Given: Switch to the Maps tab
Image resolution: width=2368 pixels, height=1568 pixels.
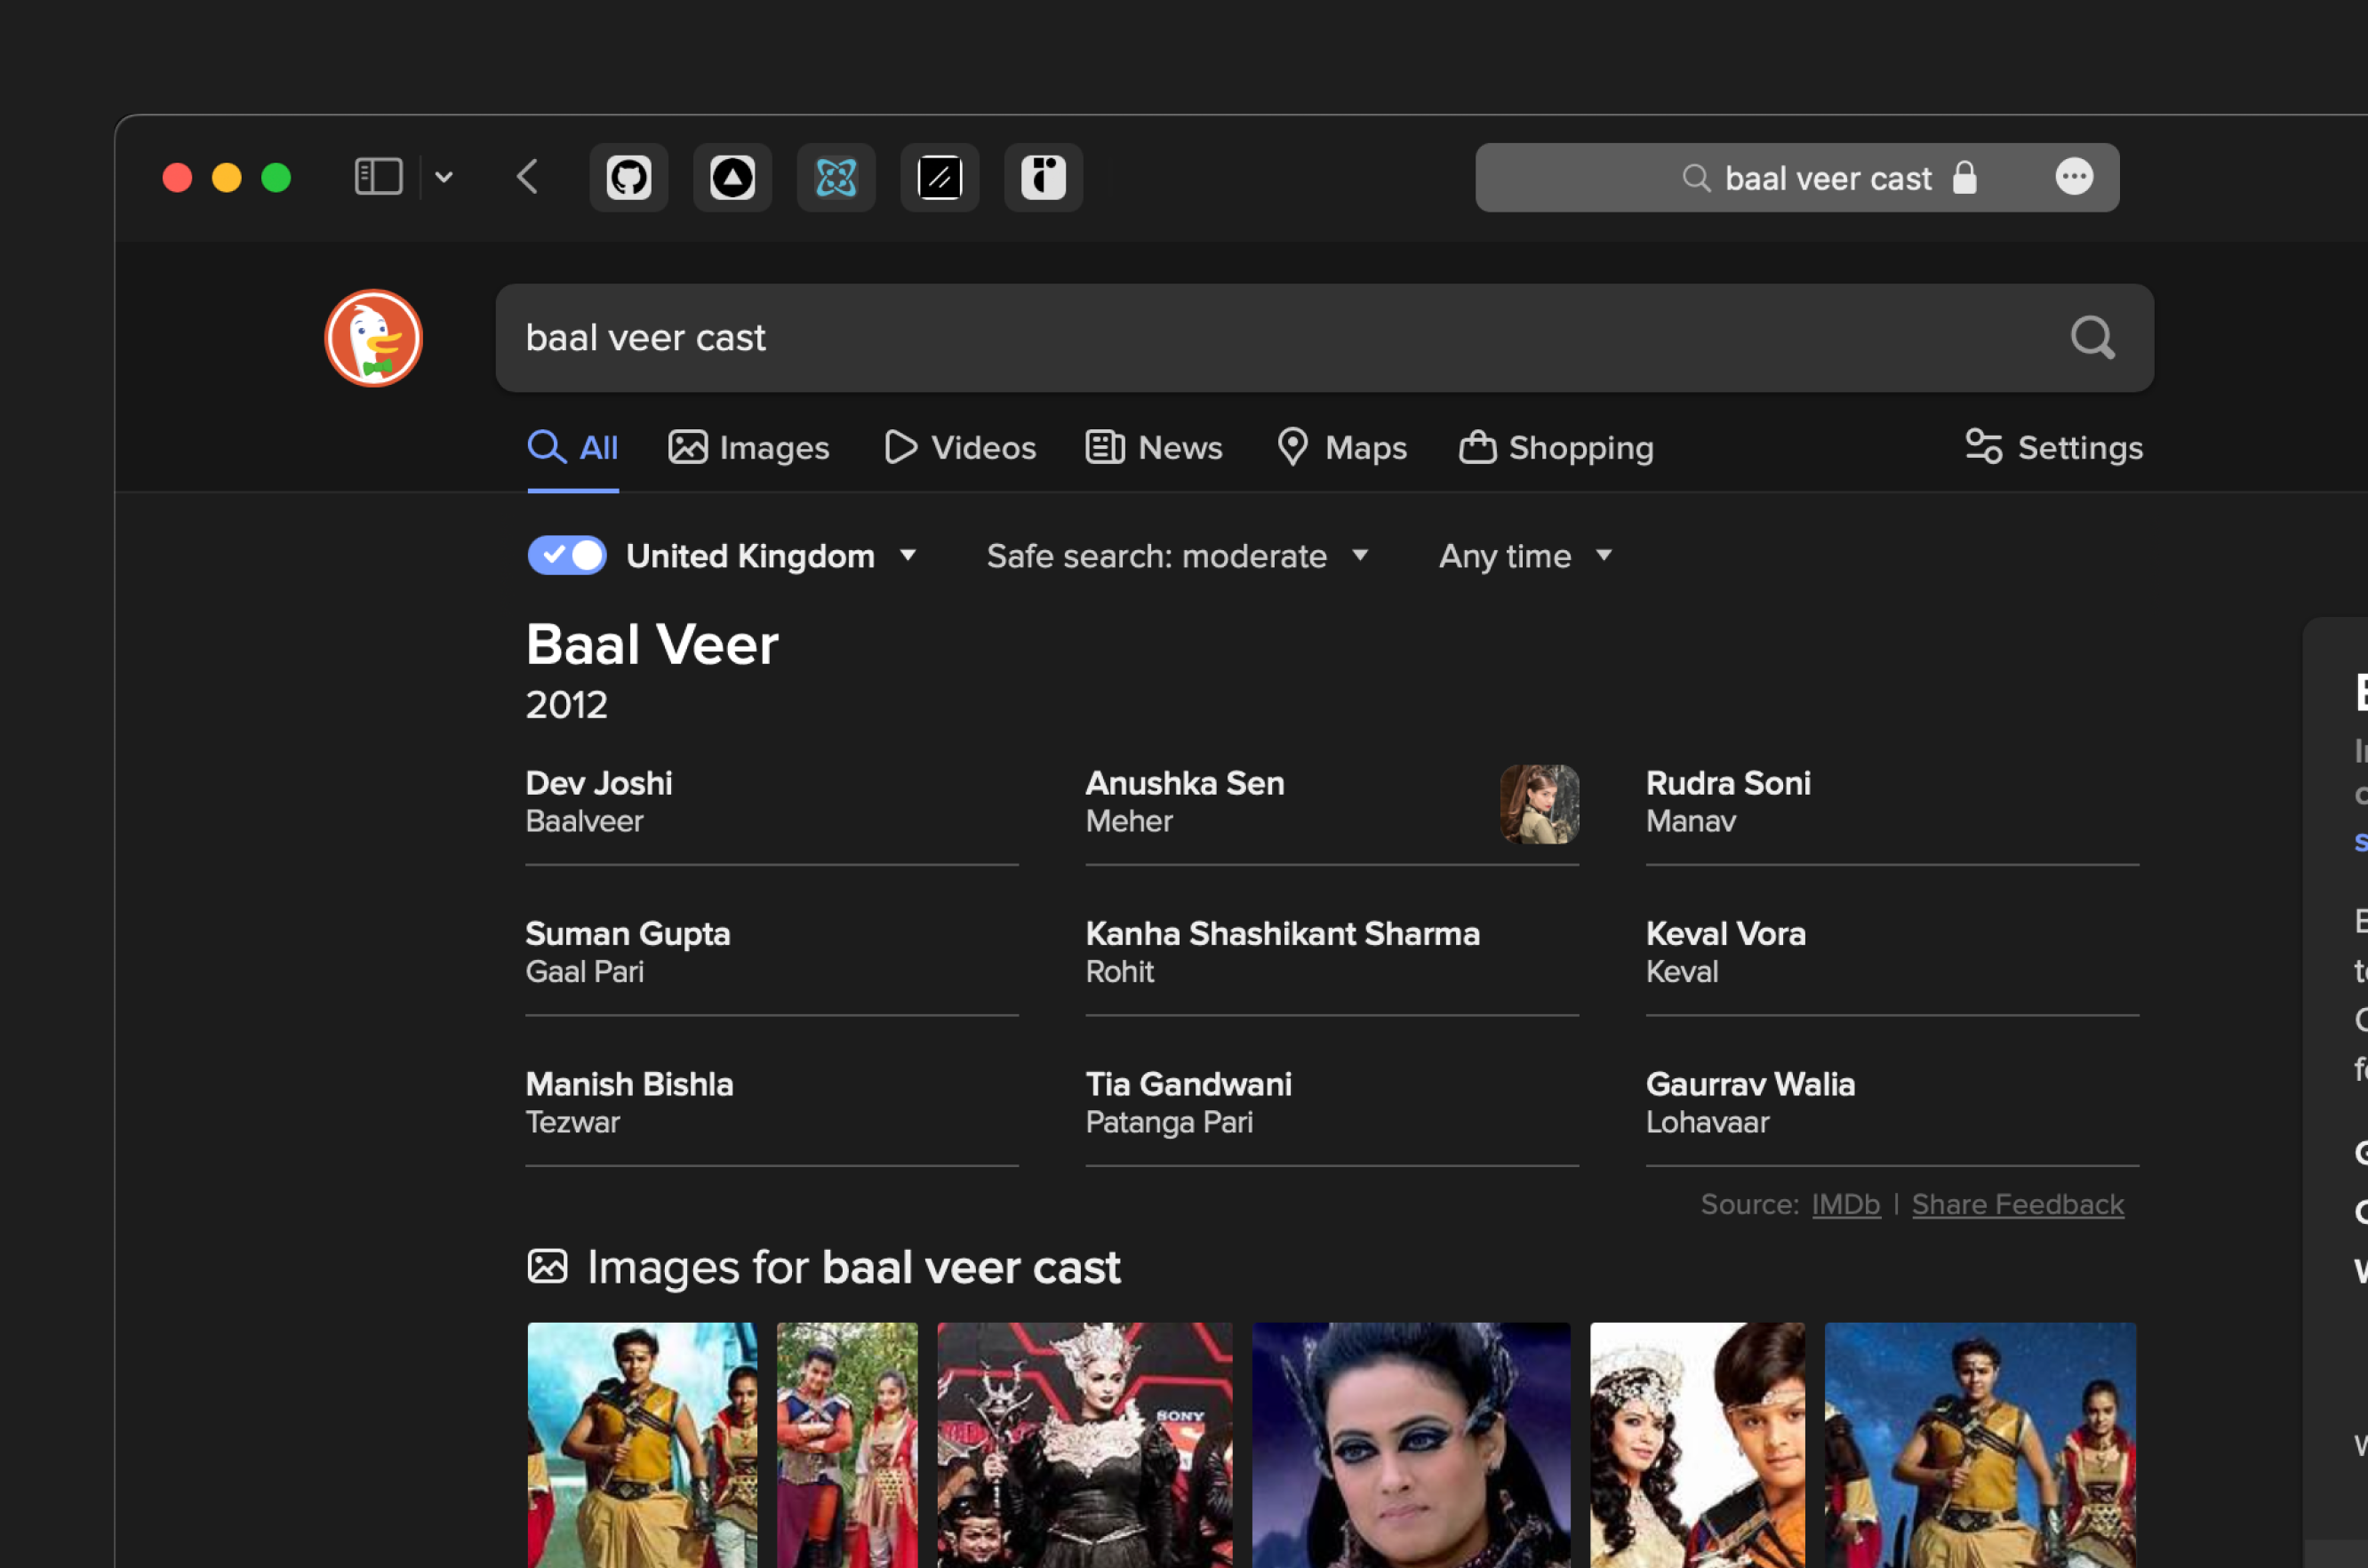Looking at the screenshot, I should pyautogui.click(x=1342, y=447).
